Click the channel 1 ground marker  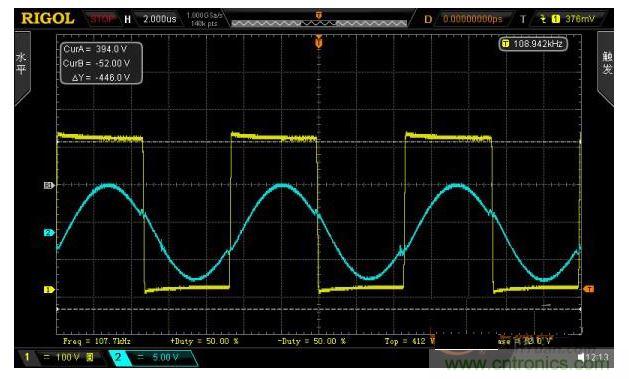49,290
